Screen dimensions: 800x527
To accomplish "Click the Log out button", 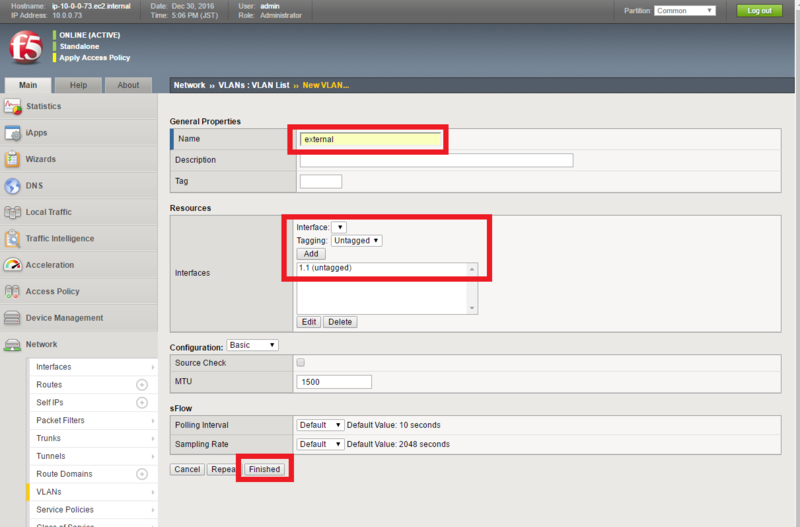I will [759, 11].
